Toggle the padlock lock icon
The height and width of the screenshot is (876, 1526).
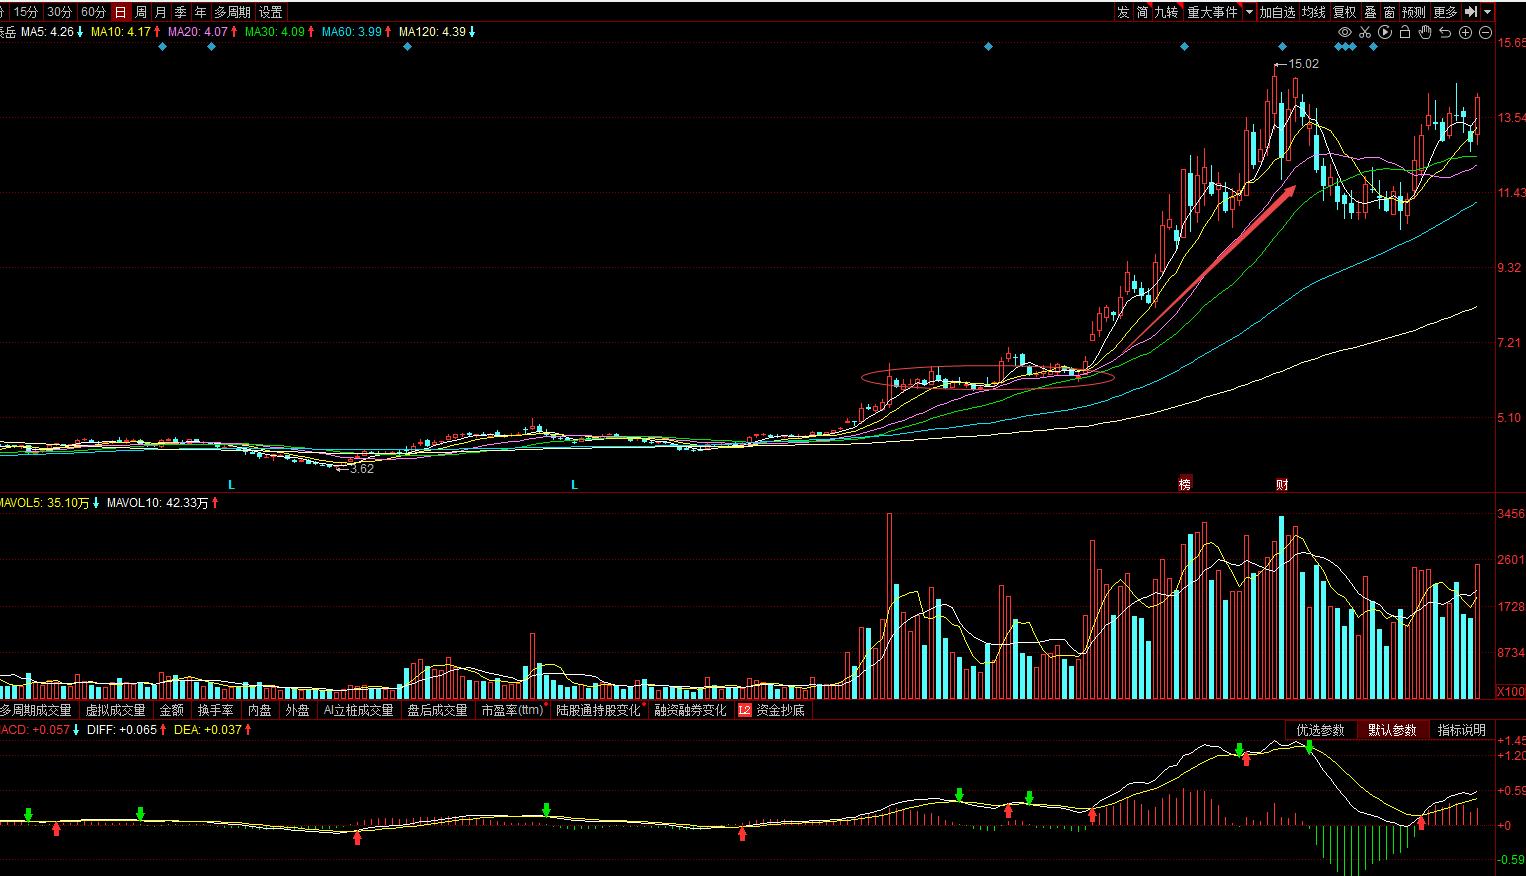(1405, 32)
